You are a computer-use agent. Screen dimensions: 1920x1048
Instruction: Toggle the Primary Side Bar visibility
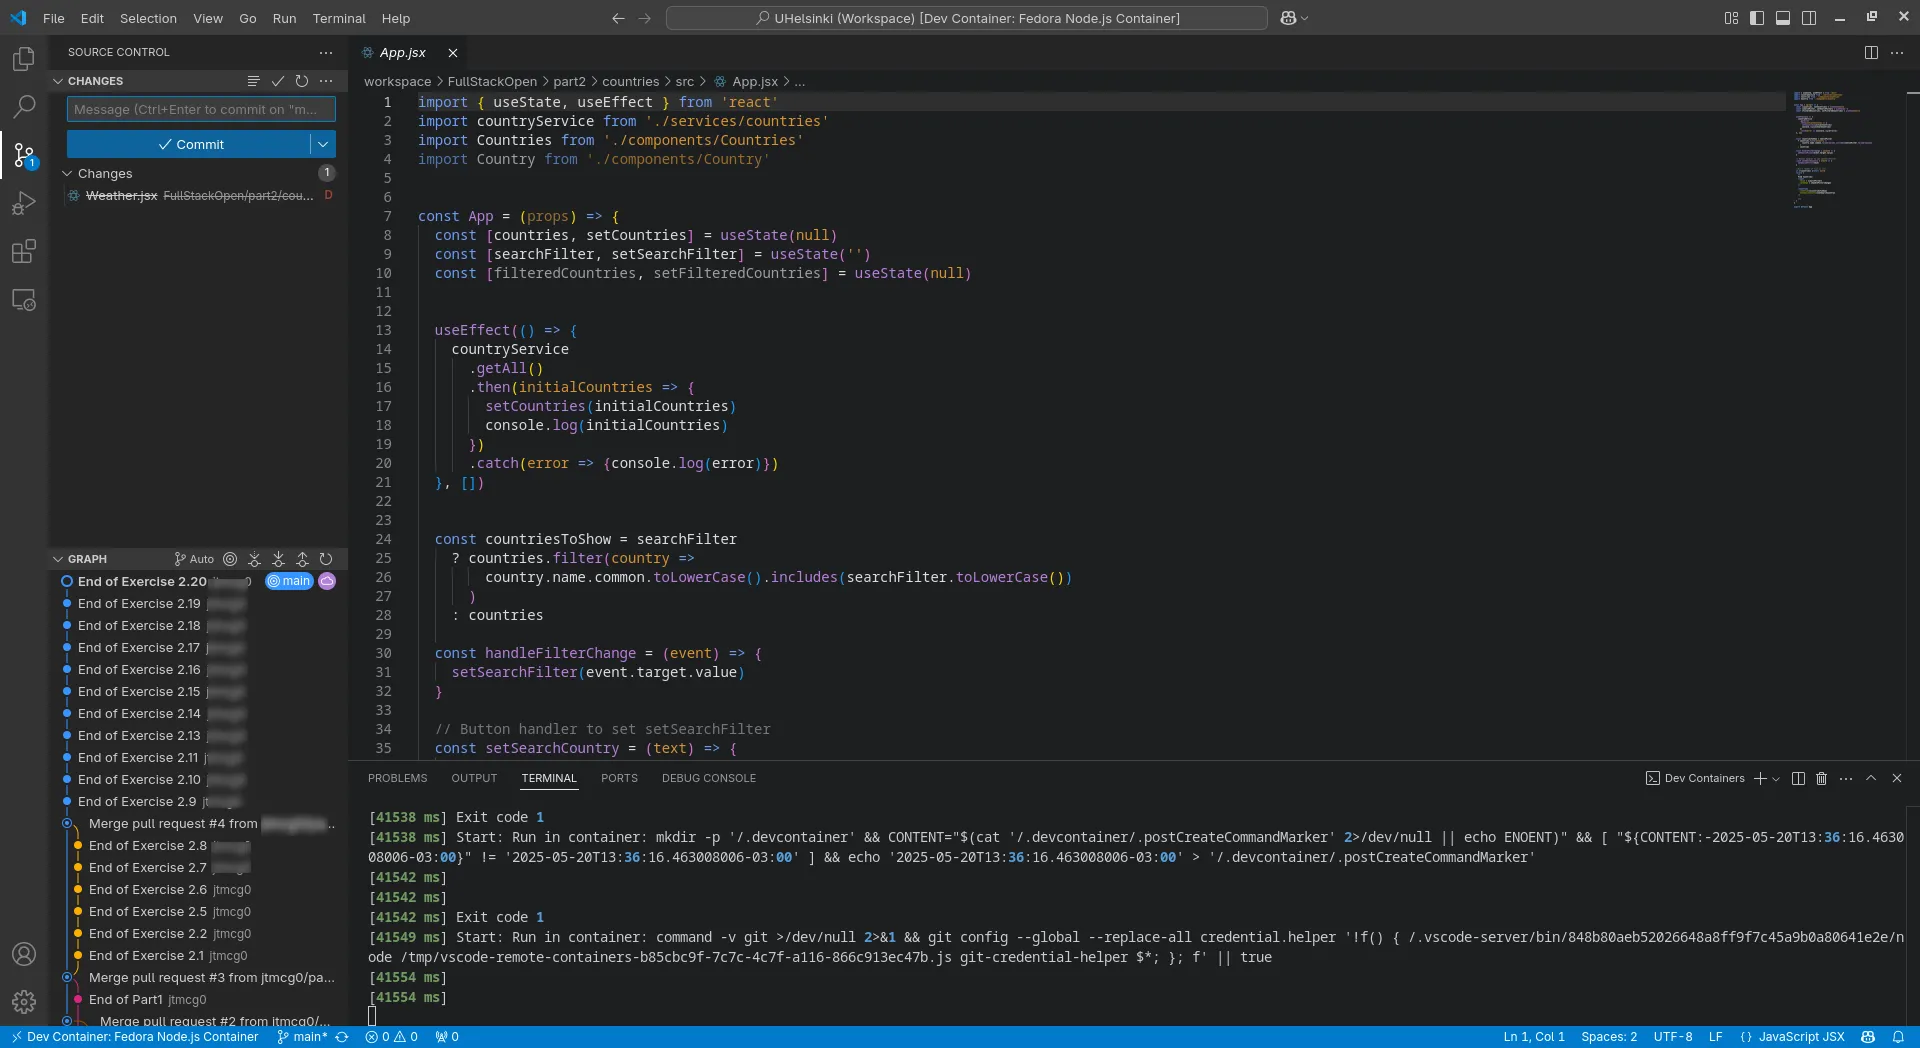click(x=1757, y=18)
